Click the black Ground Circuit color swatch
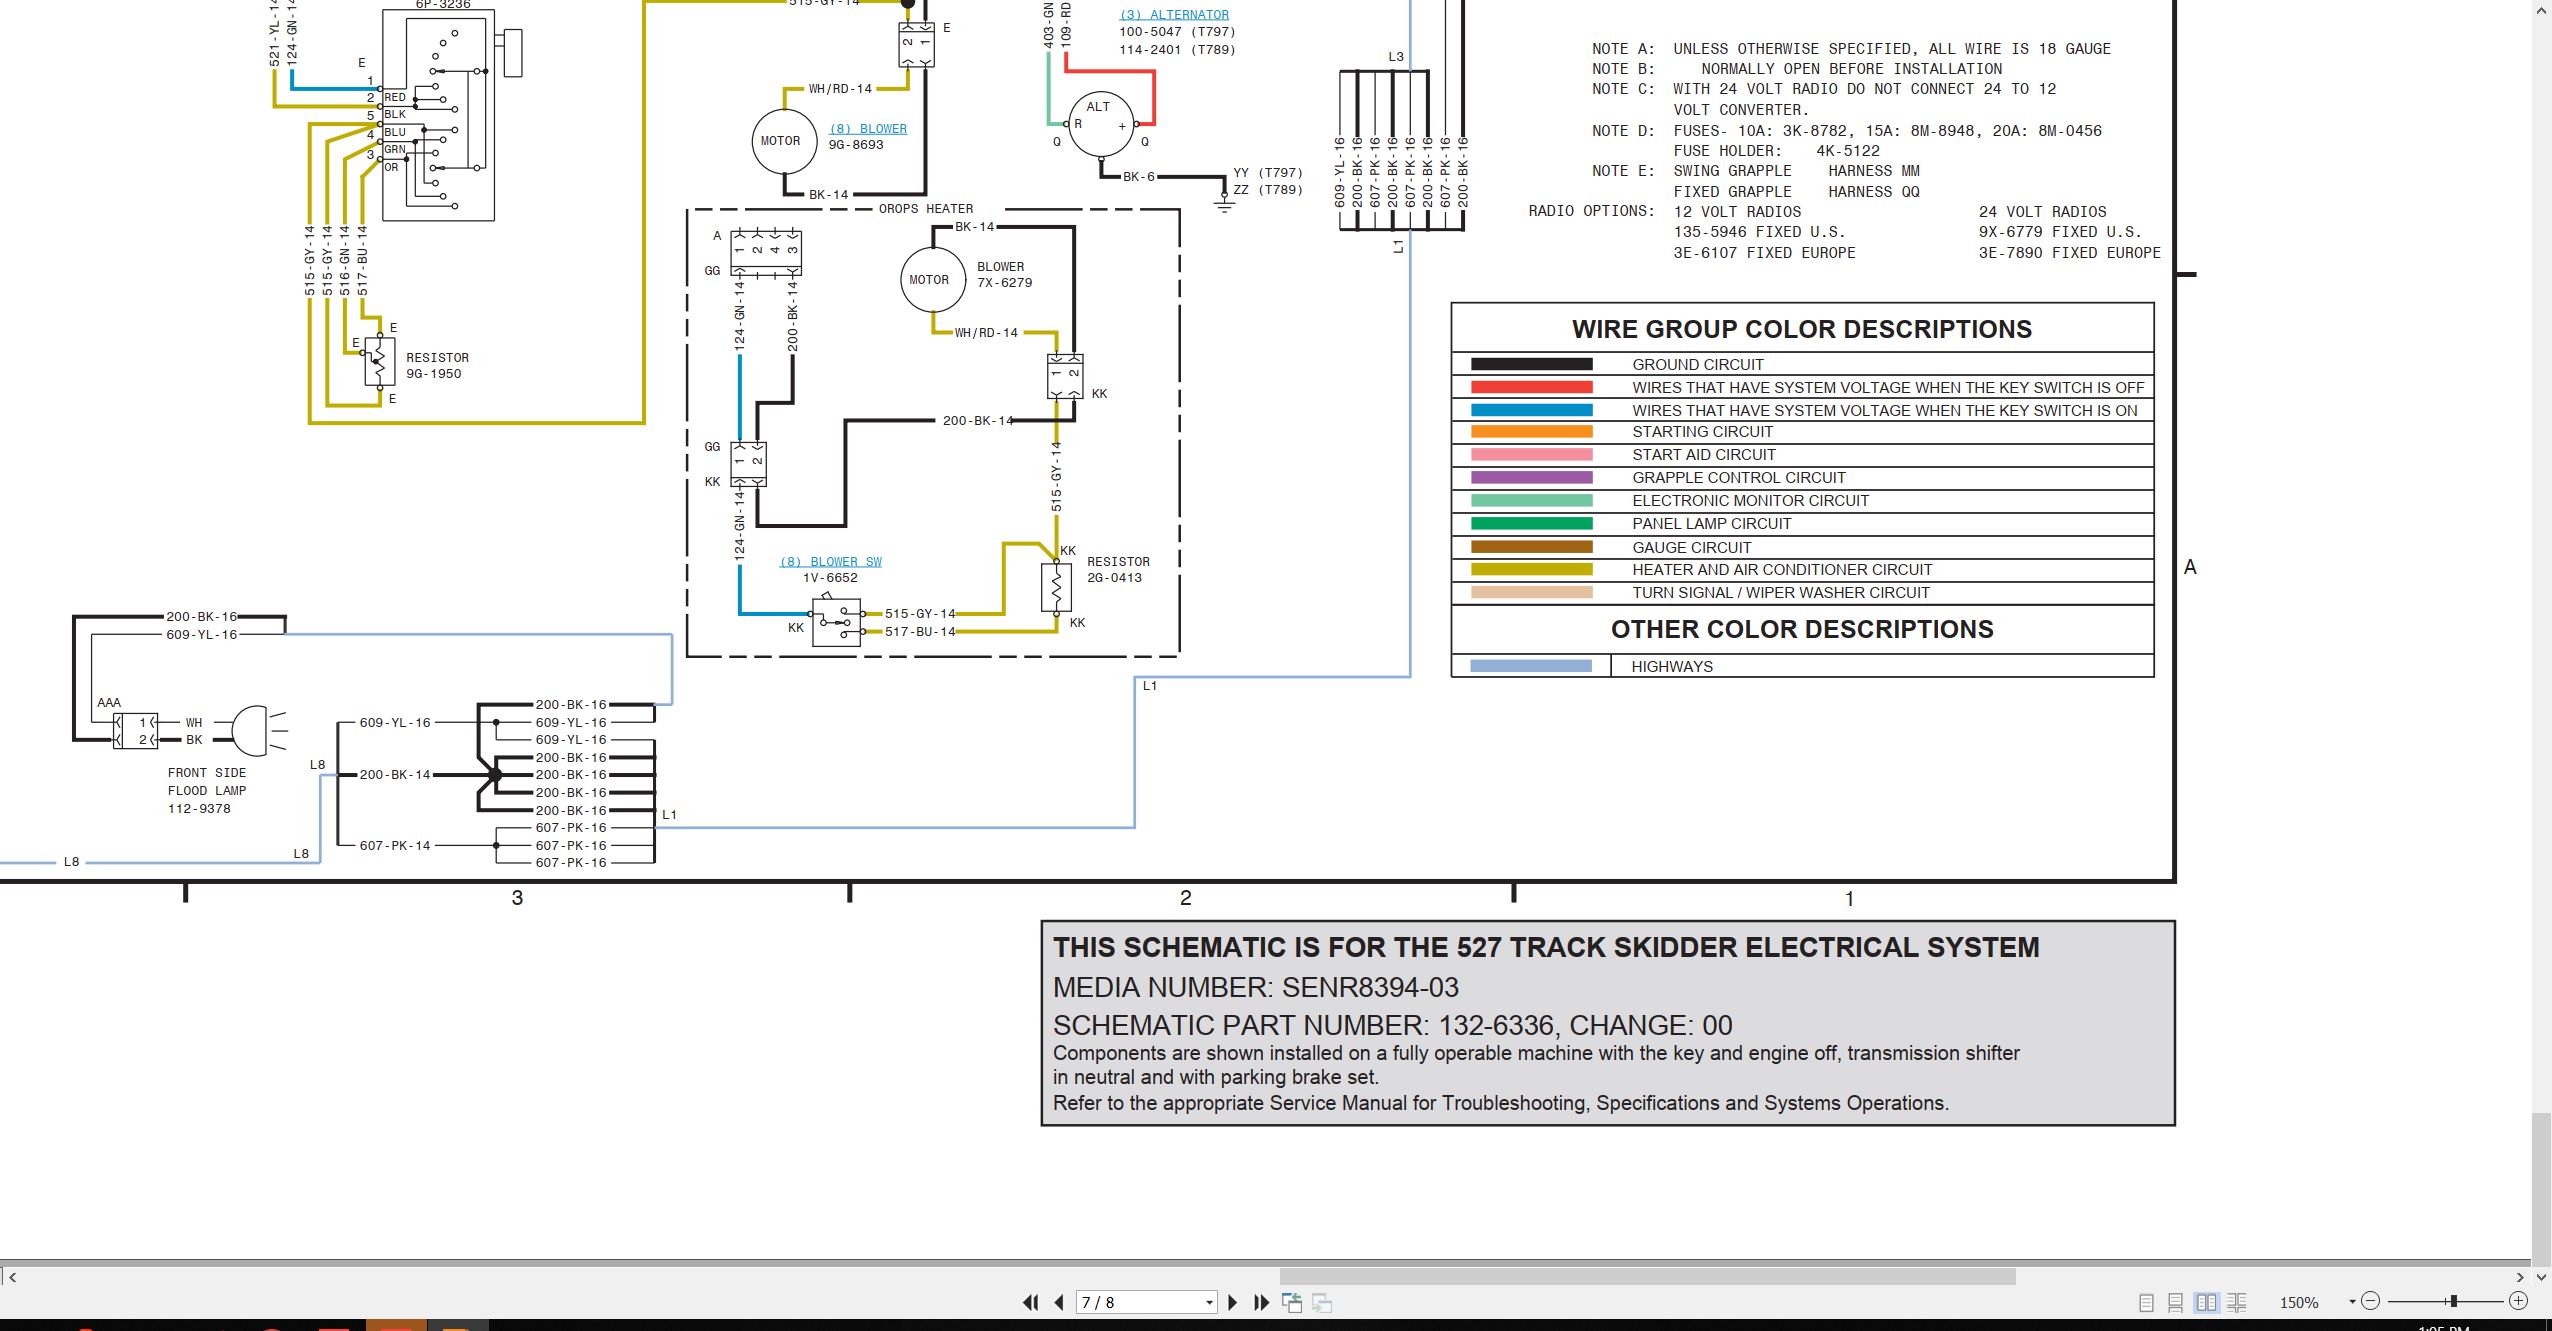Screen dimensions: 2552x1331 pos(1531,364)
